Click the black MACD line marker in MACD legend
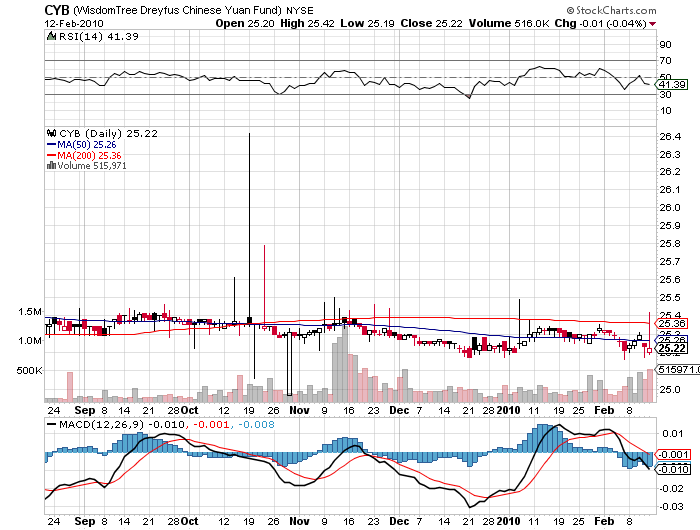The height and width of the screenshot is (530, 700). (x=52, y=424)
